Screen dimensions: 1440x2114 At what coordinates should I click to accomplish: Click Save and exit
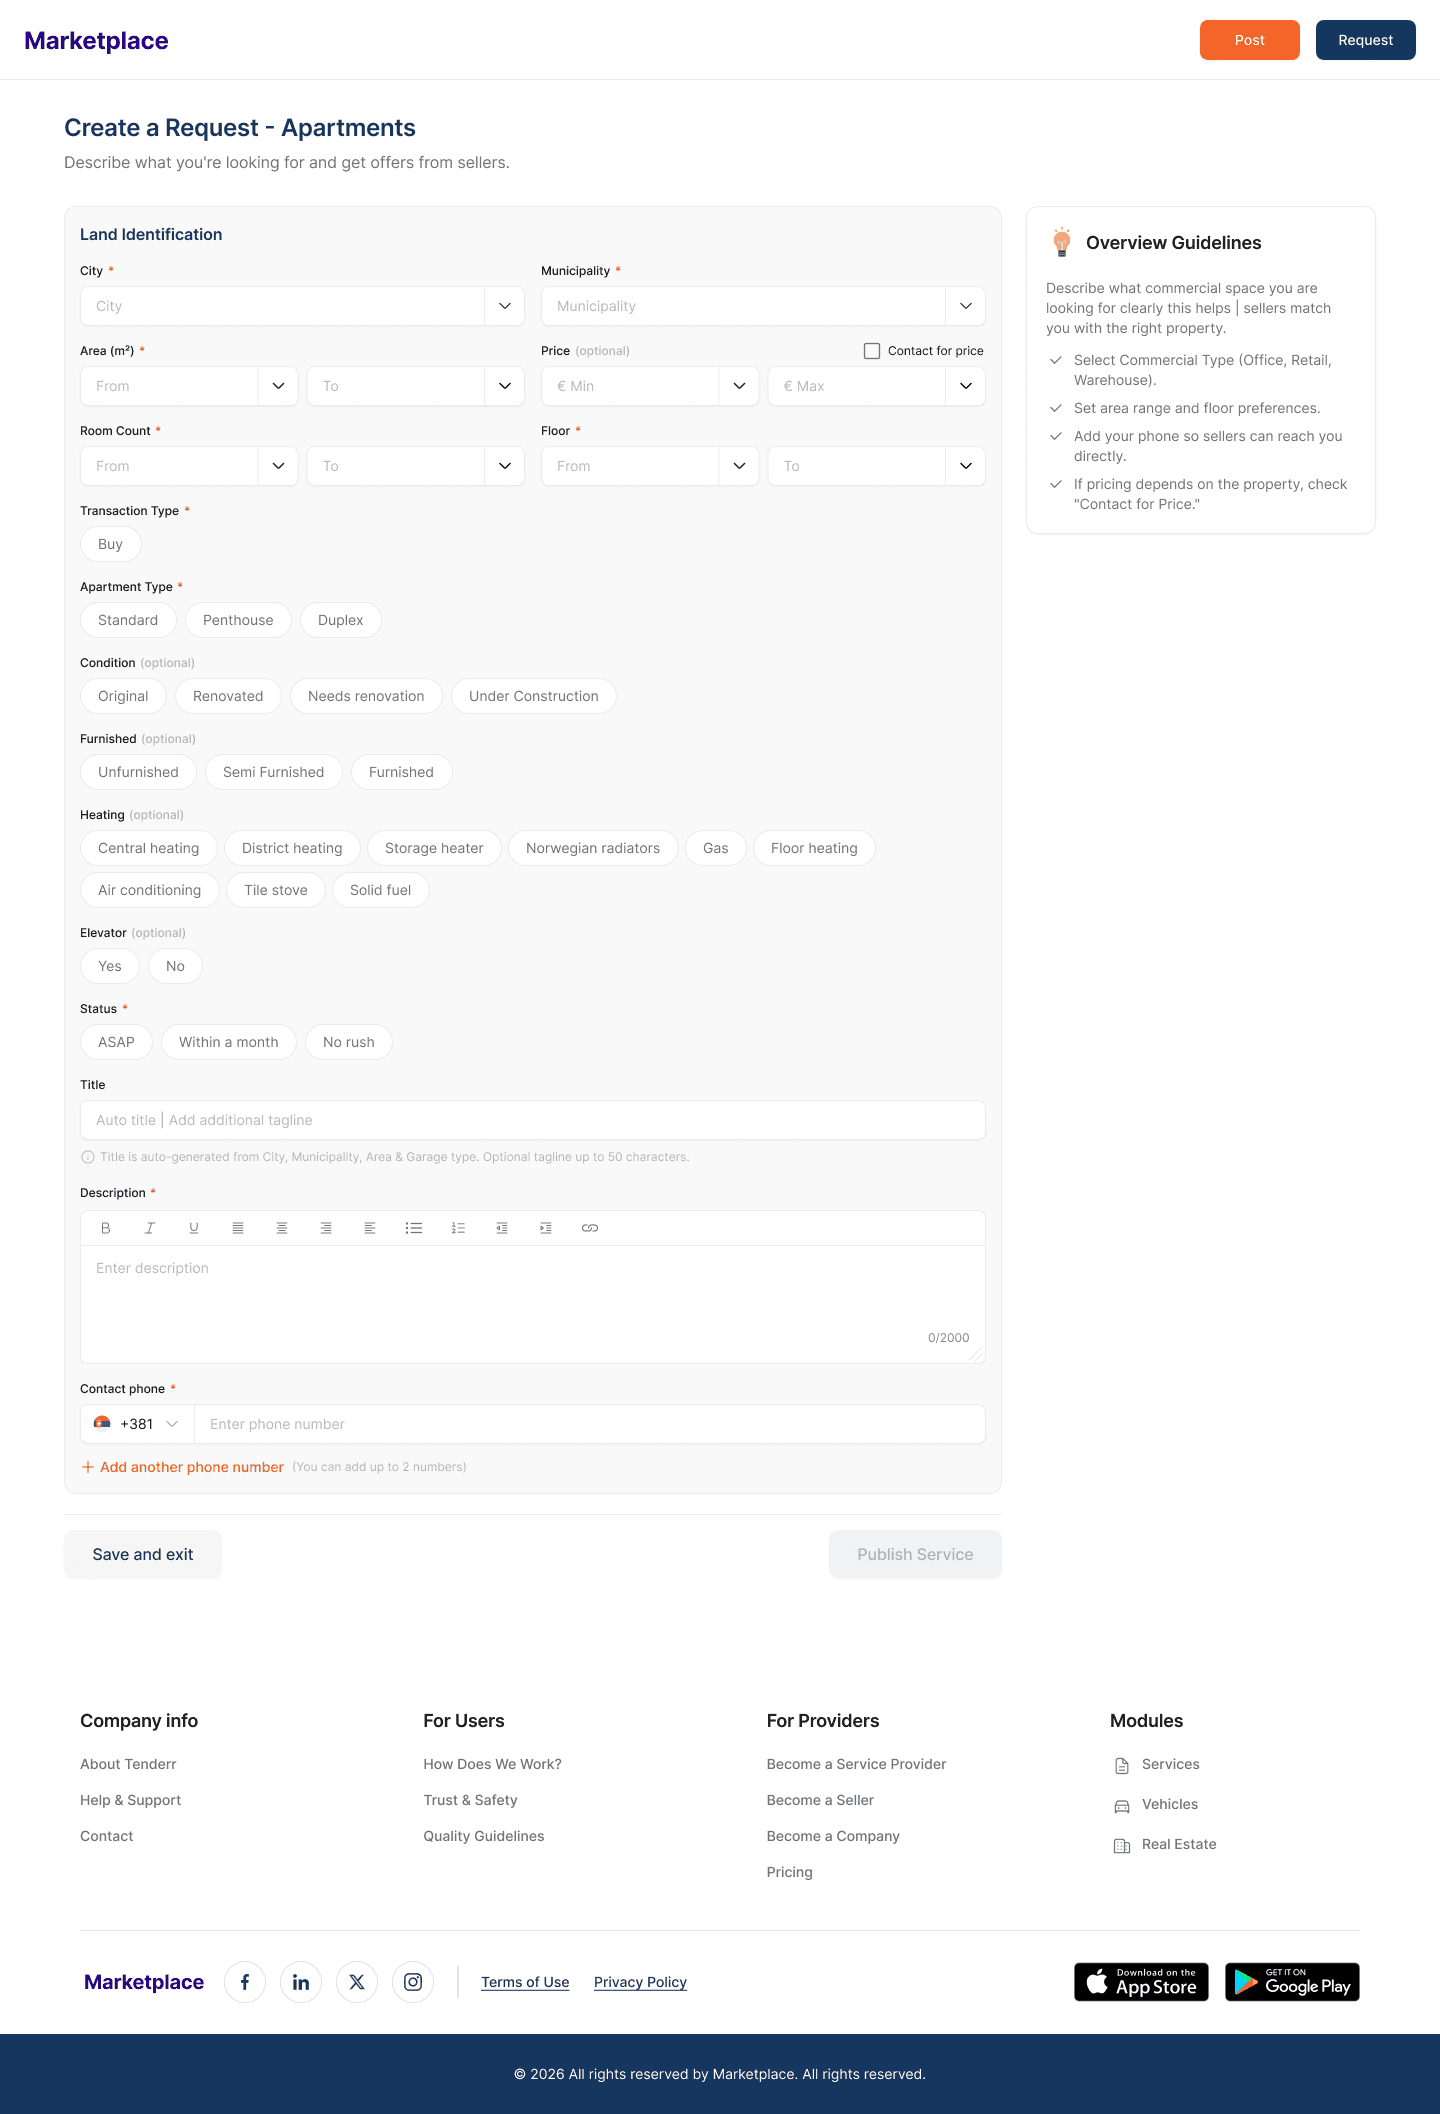(x=143, y=1554)
